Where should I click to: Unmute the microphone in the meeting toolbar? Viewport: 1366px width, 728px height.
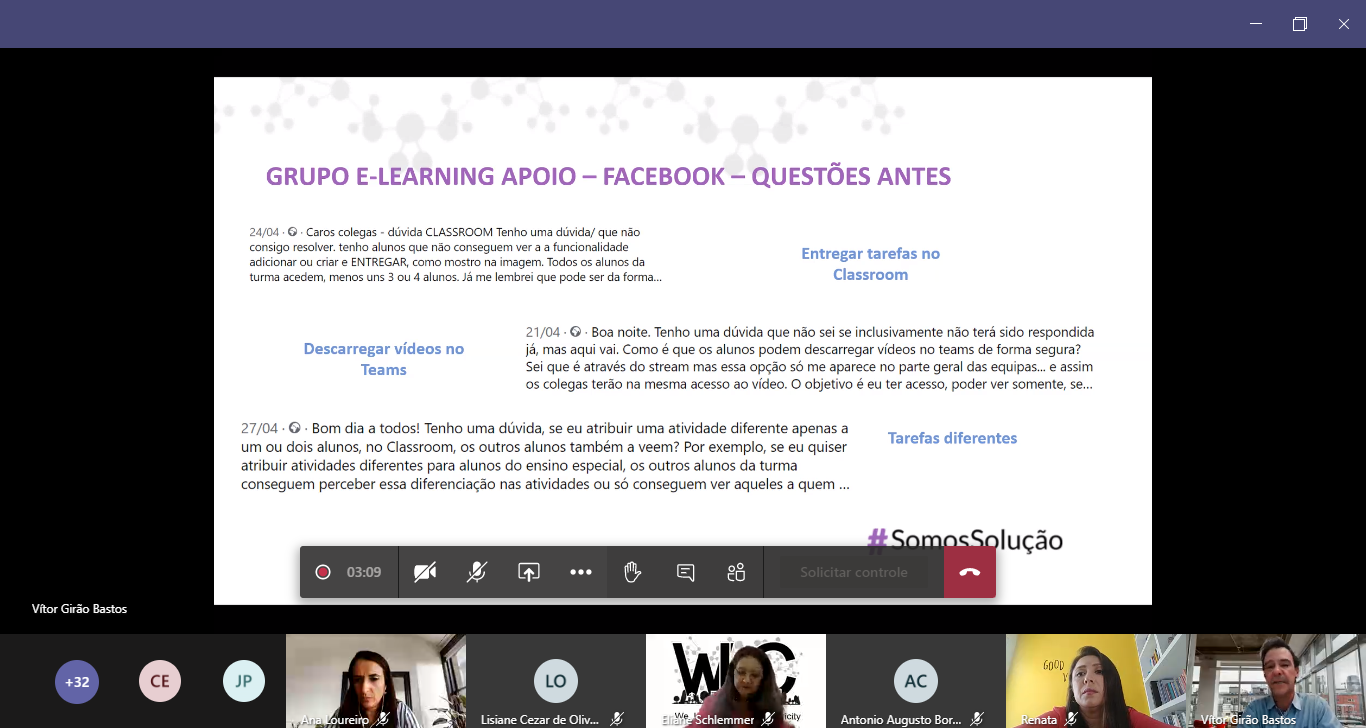(x=477, y=572)
